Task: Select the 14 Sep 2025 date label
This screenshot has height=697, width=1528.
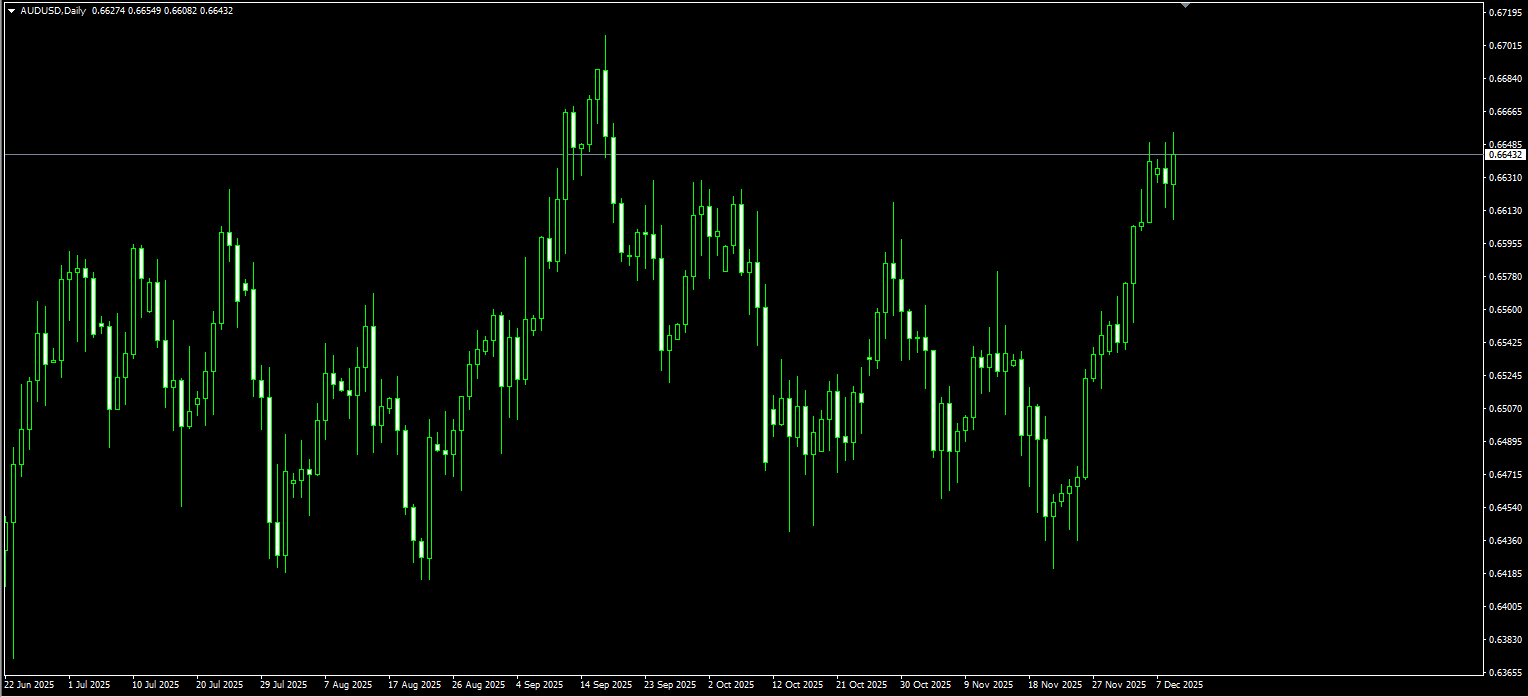Action: (606, 685)
